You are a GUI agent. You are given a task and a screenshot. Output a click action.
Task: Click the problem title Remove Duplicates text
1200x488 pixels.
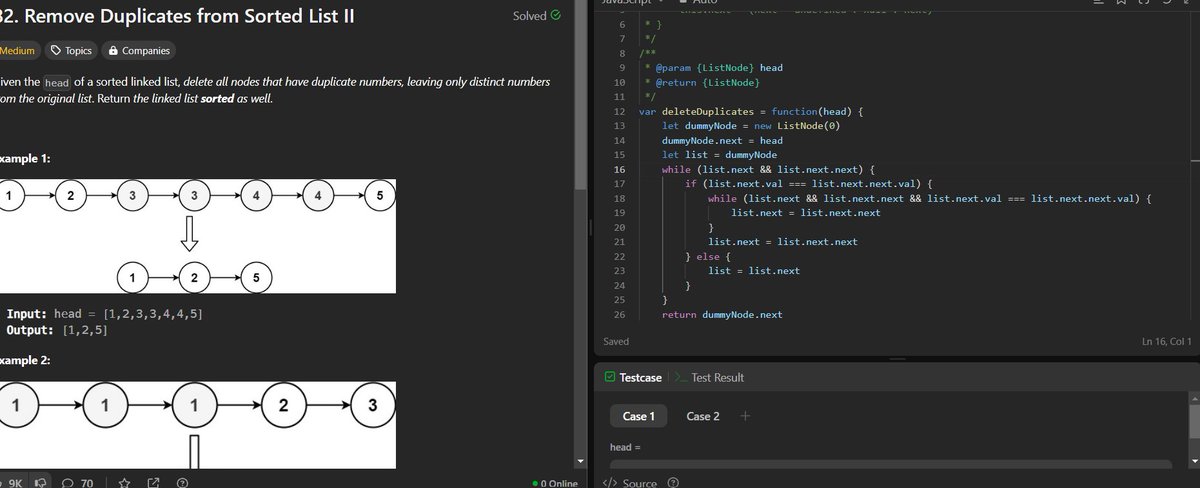176,16
